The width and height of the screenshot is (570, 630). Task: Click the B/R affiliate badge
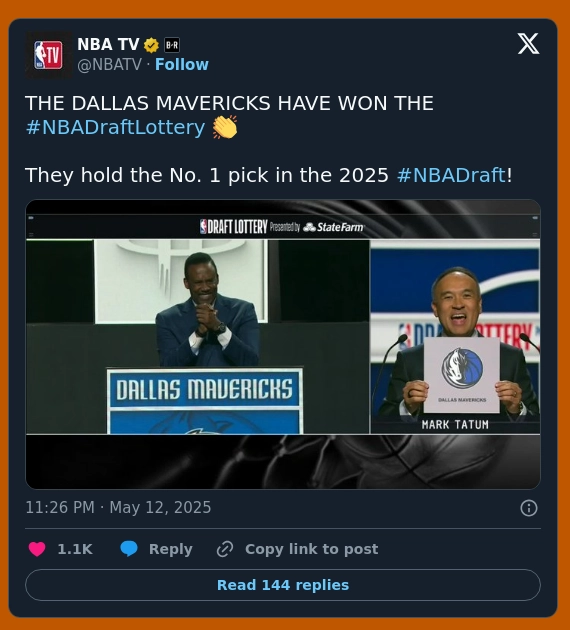[172, 45]
